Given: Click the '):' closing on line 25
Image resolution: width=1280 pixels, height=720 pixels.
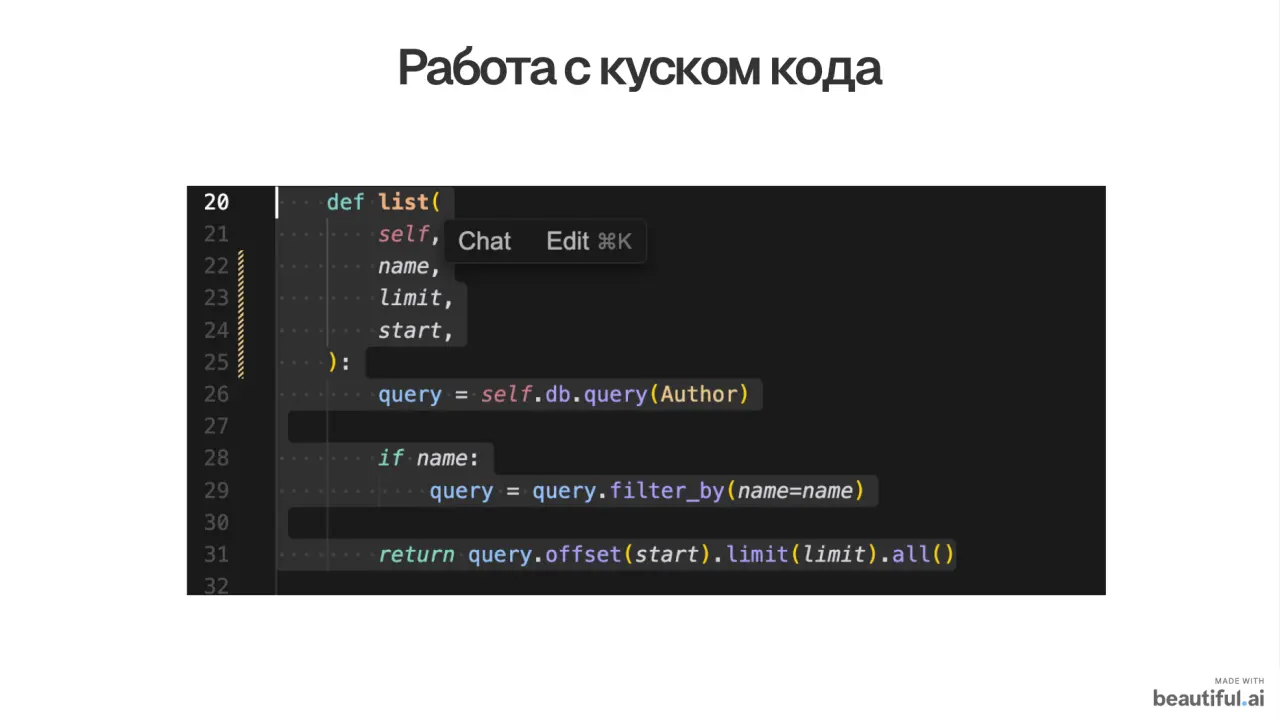Looking at the screenshot, I should (339, 362).
